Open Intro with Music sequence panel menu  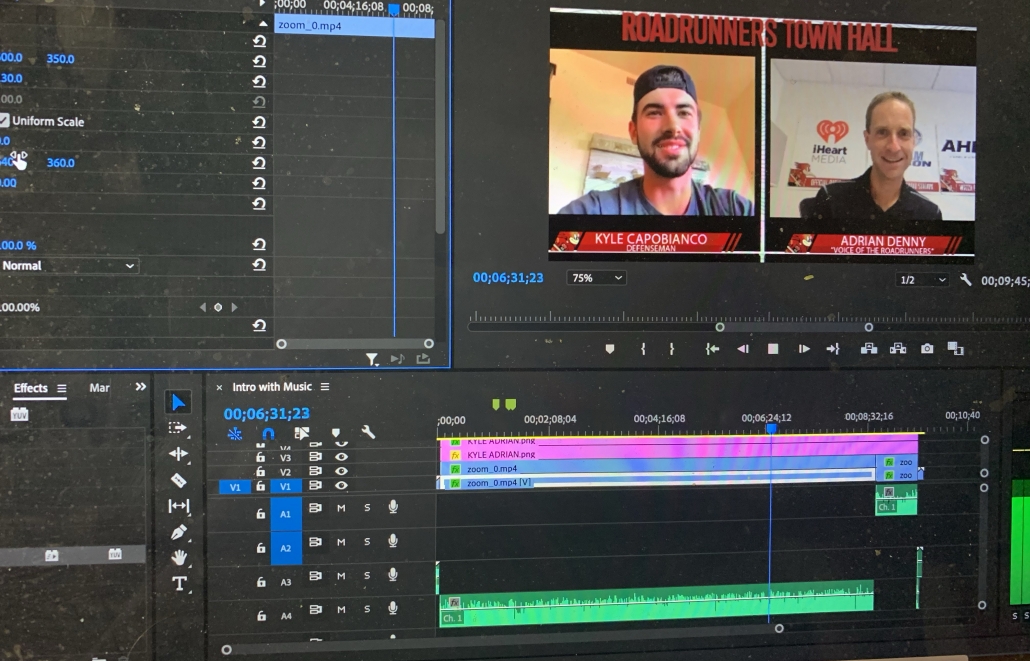[x=325, y=387]
